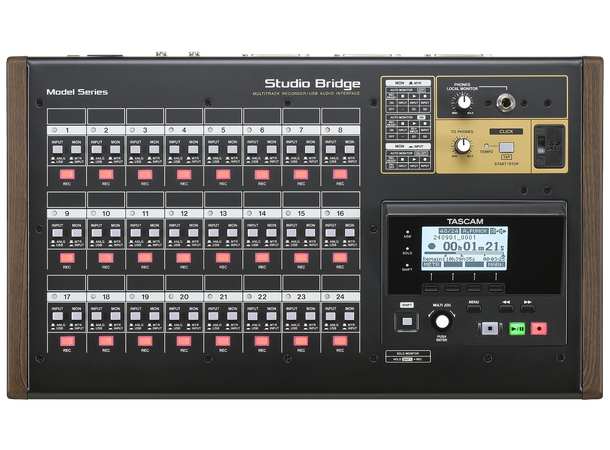The height and width of the screenshot is (450, 610).
Task: Toggle the MON switch on track 11
Action: [x=154, y=233]
